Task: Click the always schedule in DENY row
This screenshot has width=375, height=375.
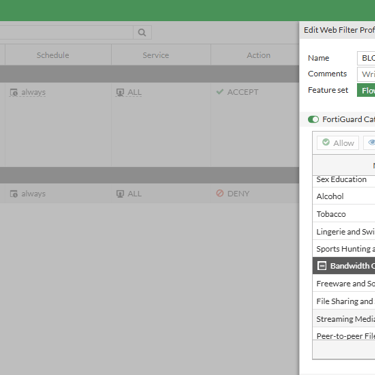Action: point(33,194)
